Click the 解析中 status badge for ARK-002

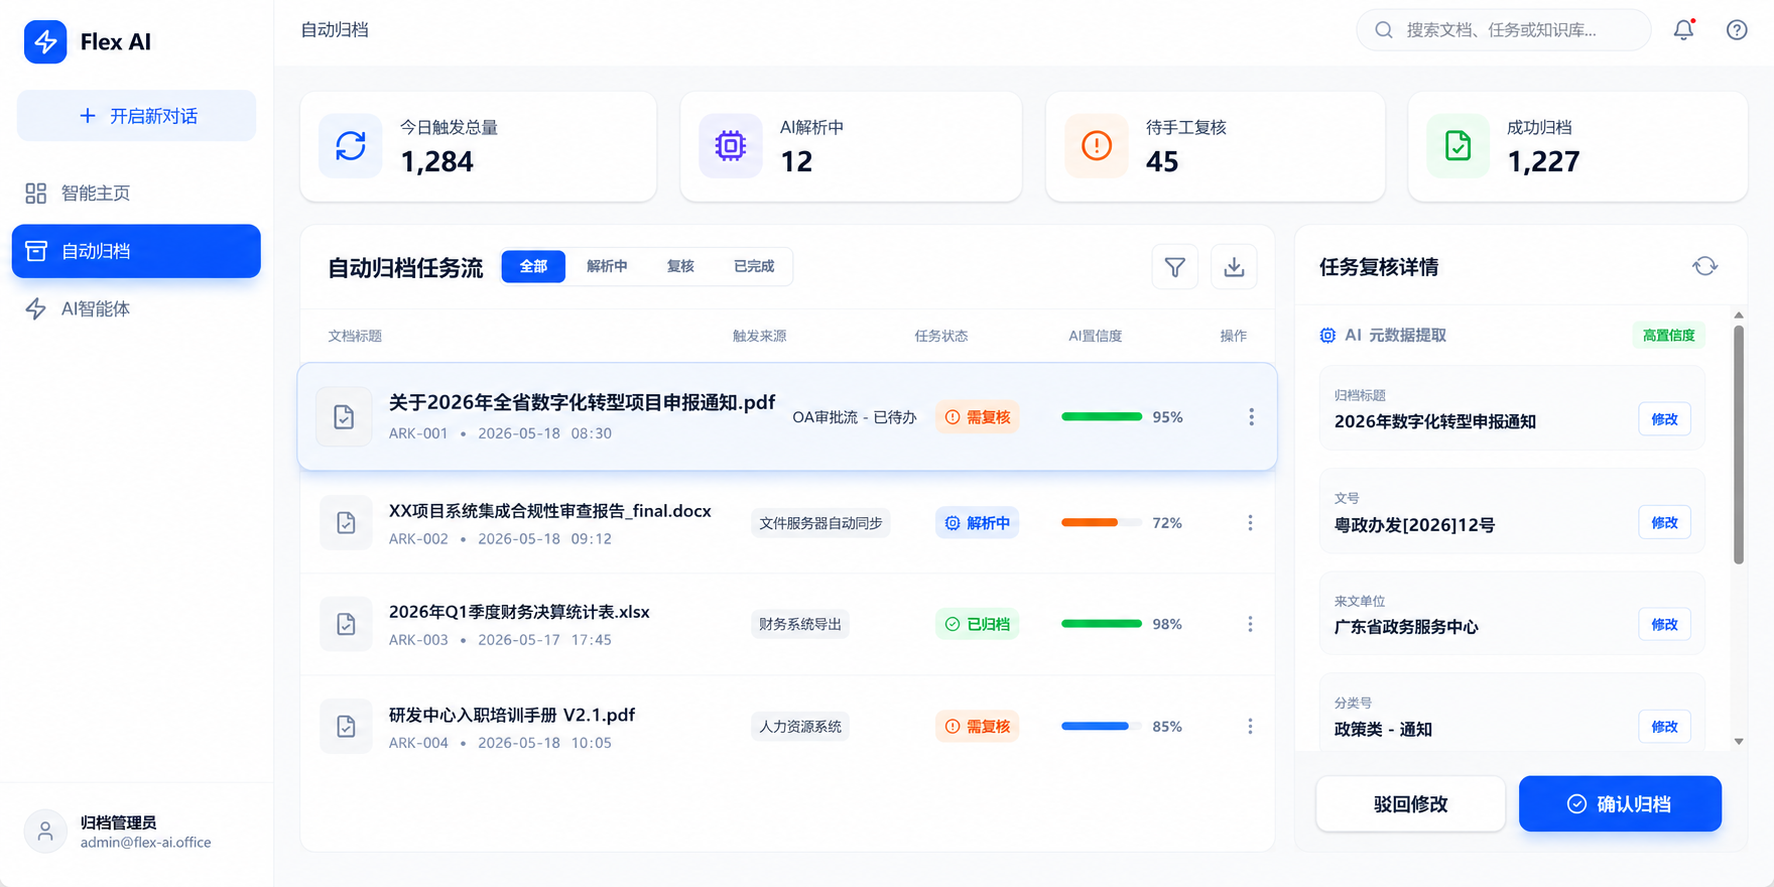pyautogui.click(x=977, y=523)
